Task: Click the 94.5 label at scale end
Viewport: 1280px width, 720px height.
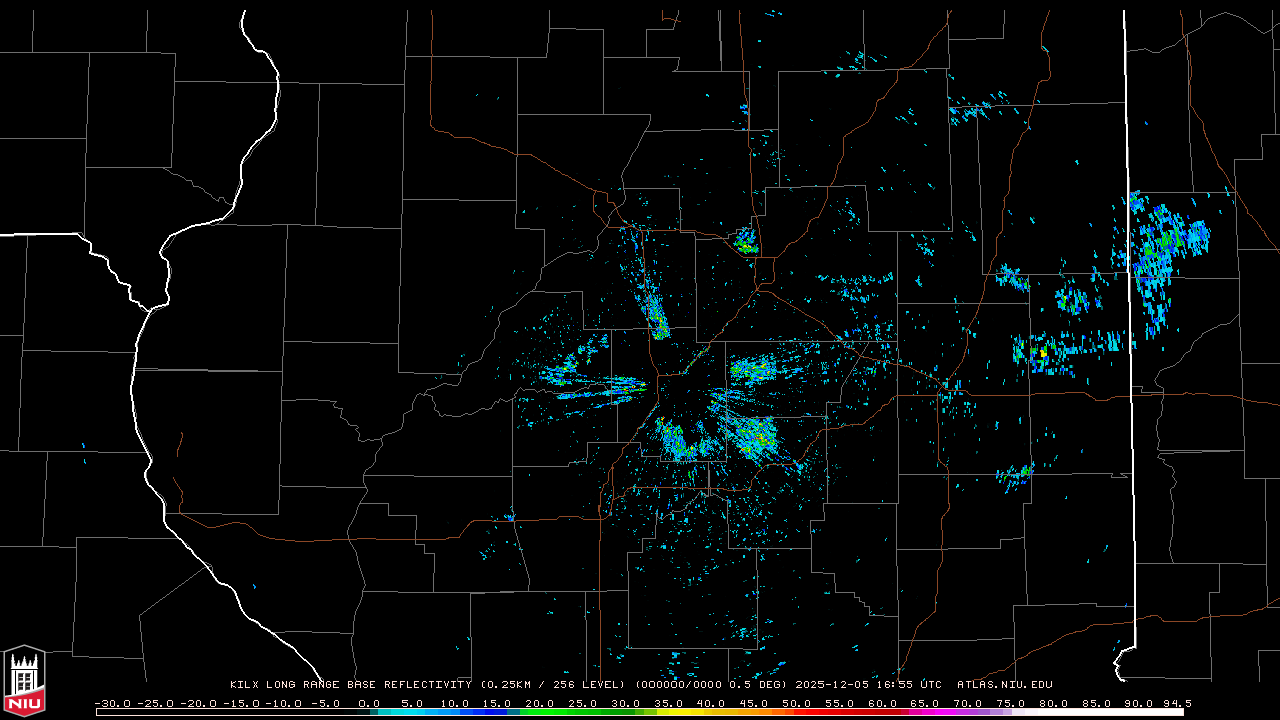Action: [x=1176, y=703]
